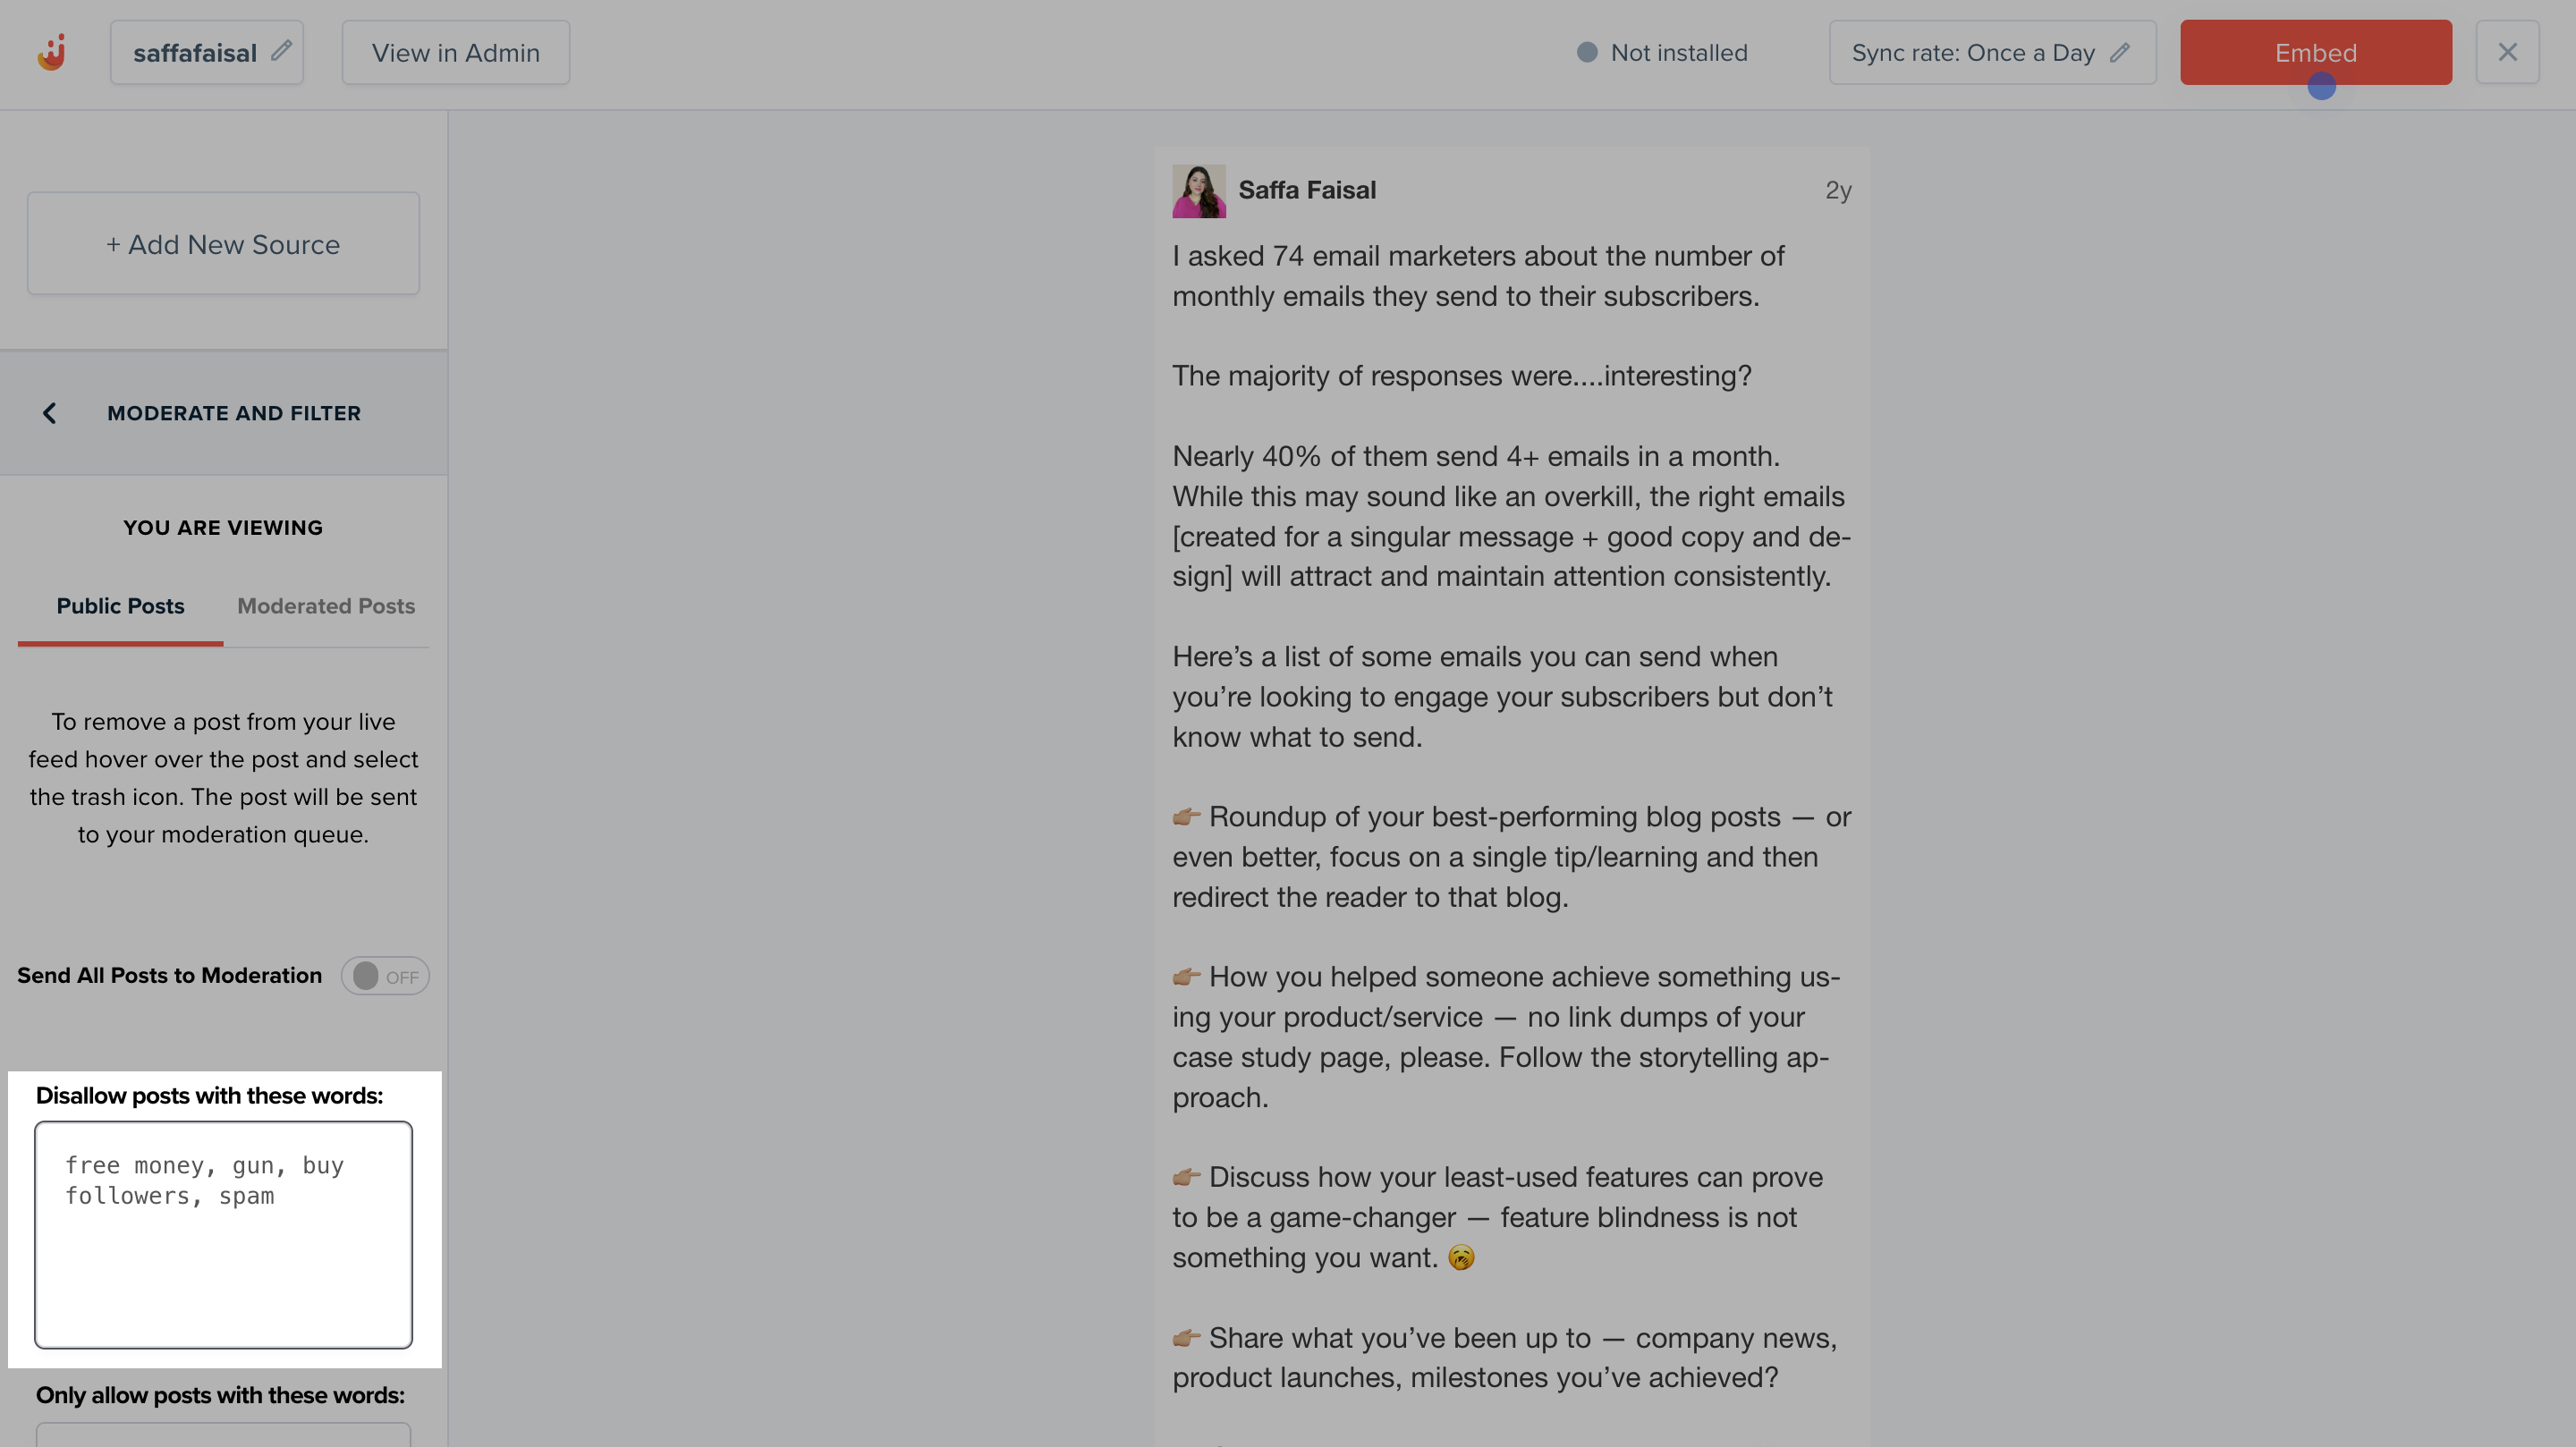Add a new source
Image resolution: width=2576 pixels, height=1447 pixels.
222,243
